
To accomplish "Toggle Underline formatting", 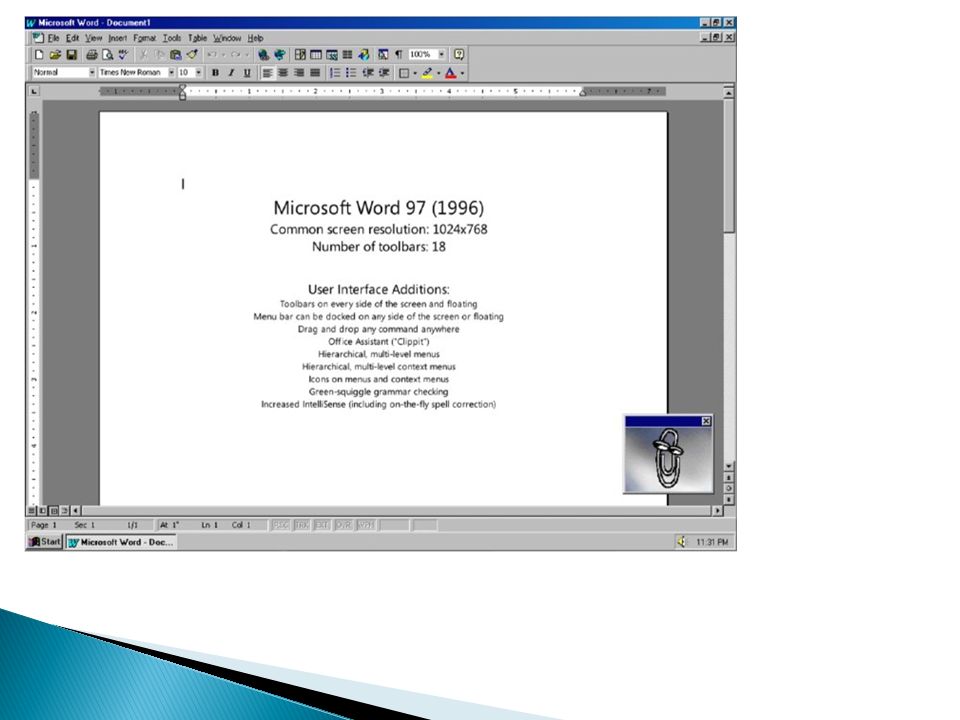I will pyautogui.click(x=247, y=73).
